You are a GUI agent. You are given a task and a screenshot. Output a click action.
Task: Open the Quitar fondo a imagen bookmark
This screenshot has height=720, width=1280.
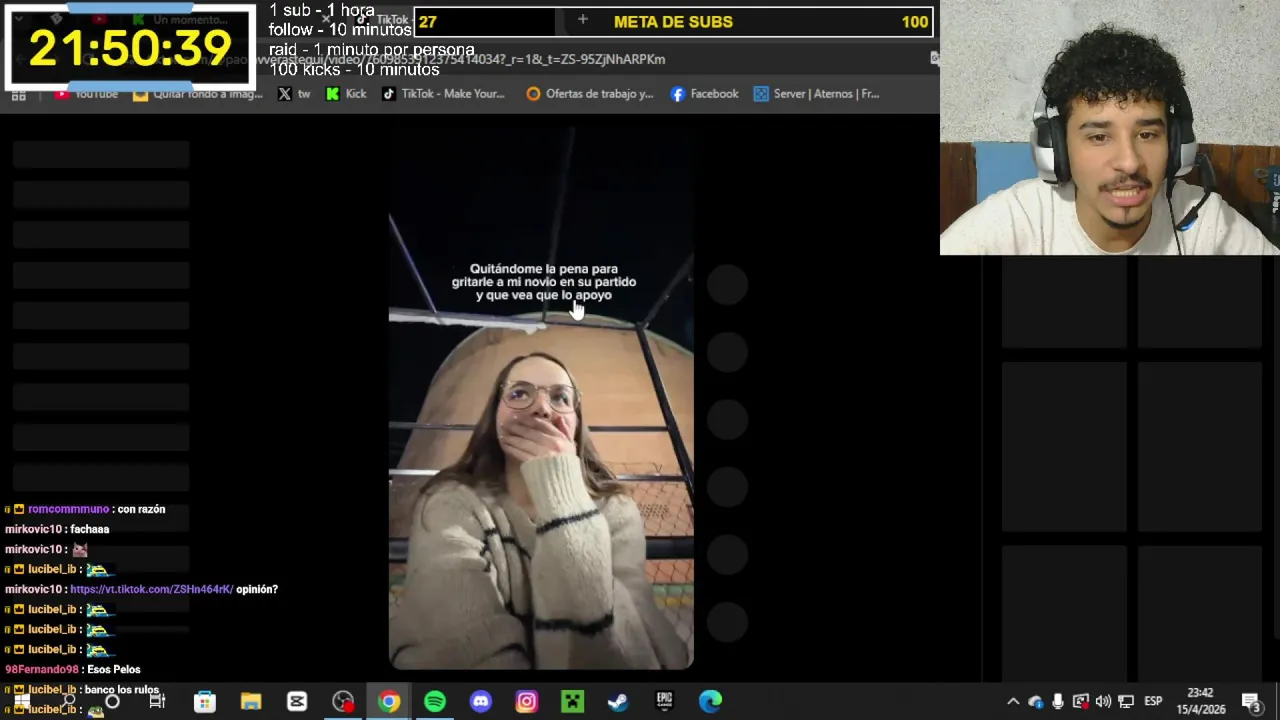click(198, 94)
